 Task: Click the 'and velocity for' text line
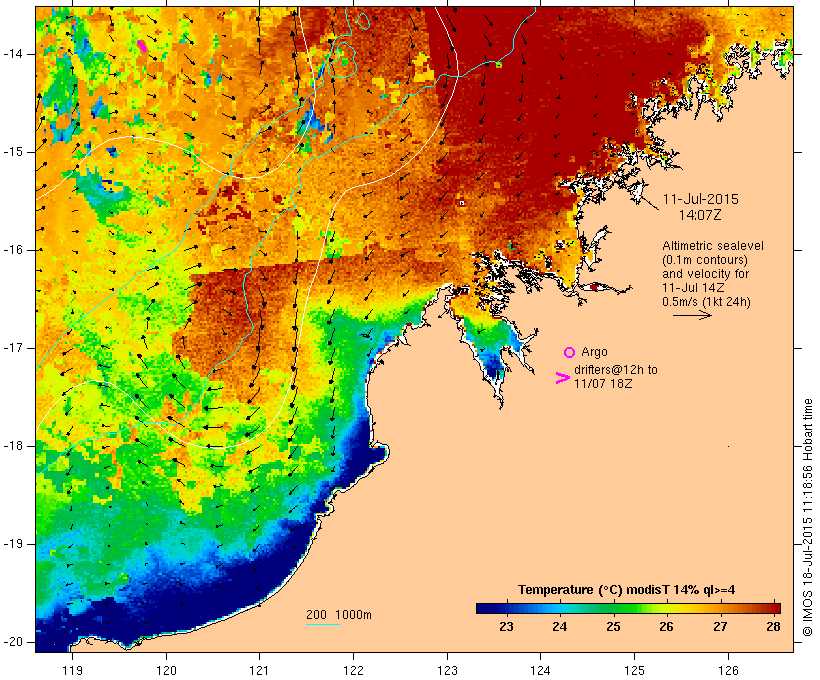pyautogui.click(x=705, y=274)
